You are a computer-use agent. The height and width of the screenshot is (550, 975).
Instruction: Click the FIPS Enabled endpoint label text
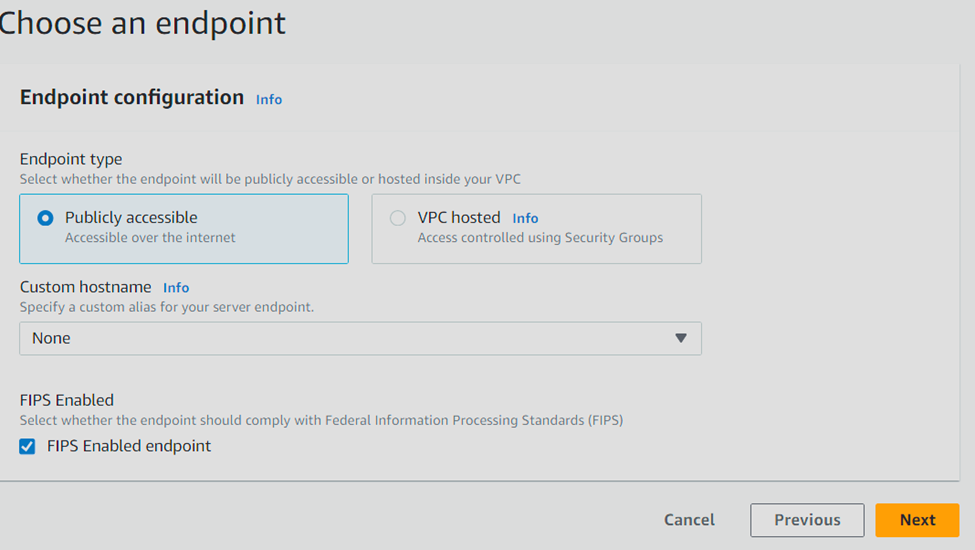click(129, 446)
